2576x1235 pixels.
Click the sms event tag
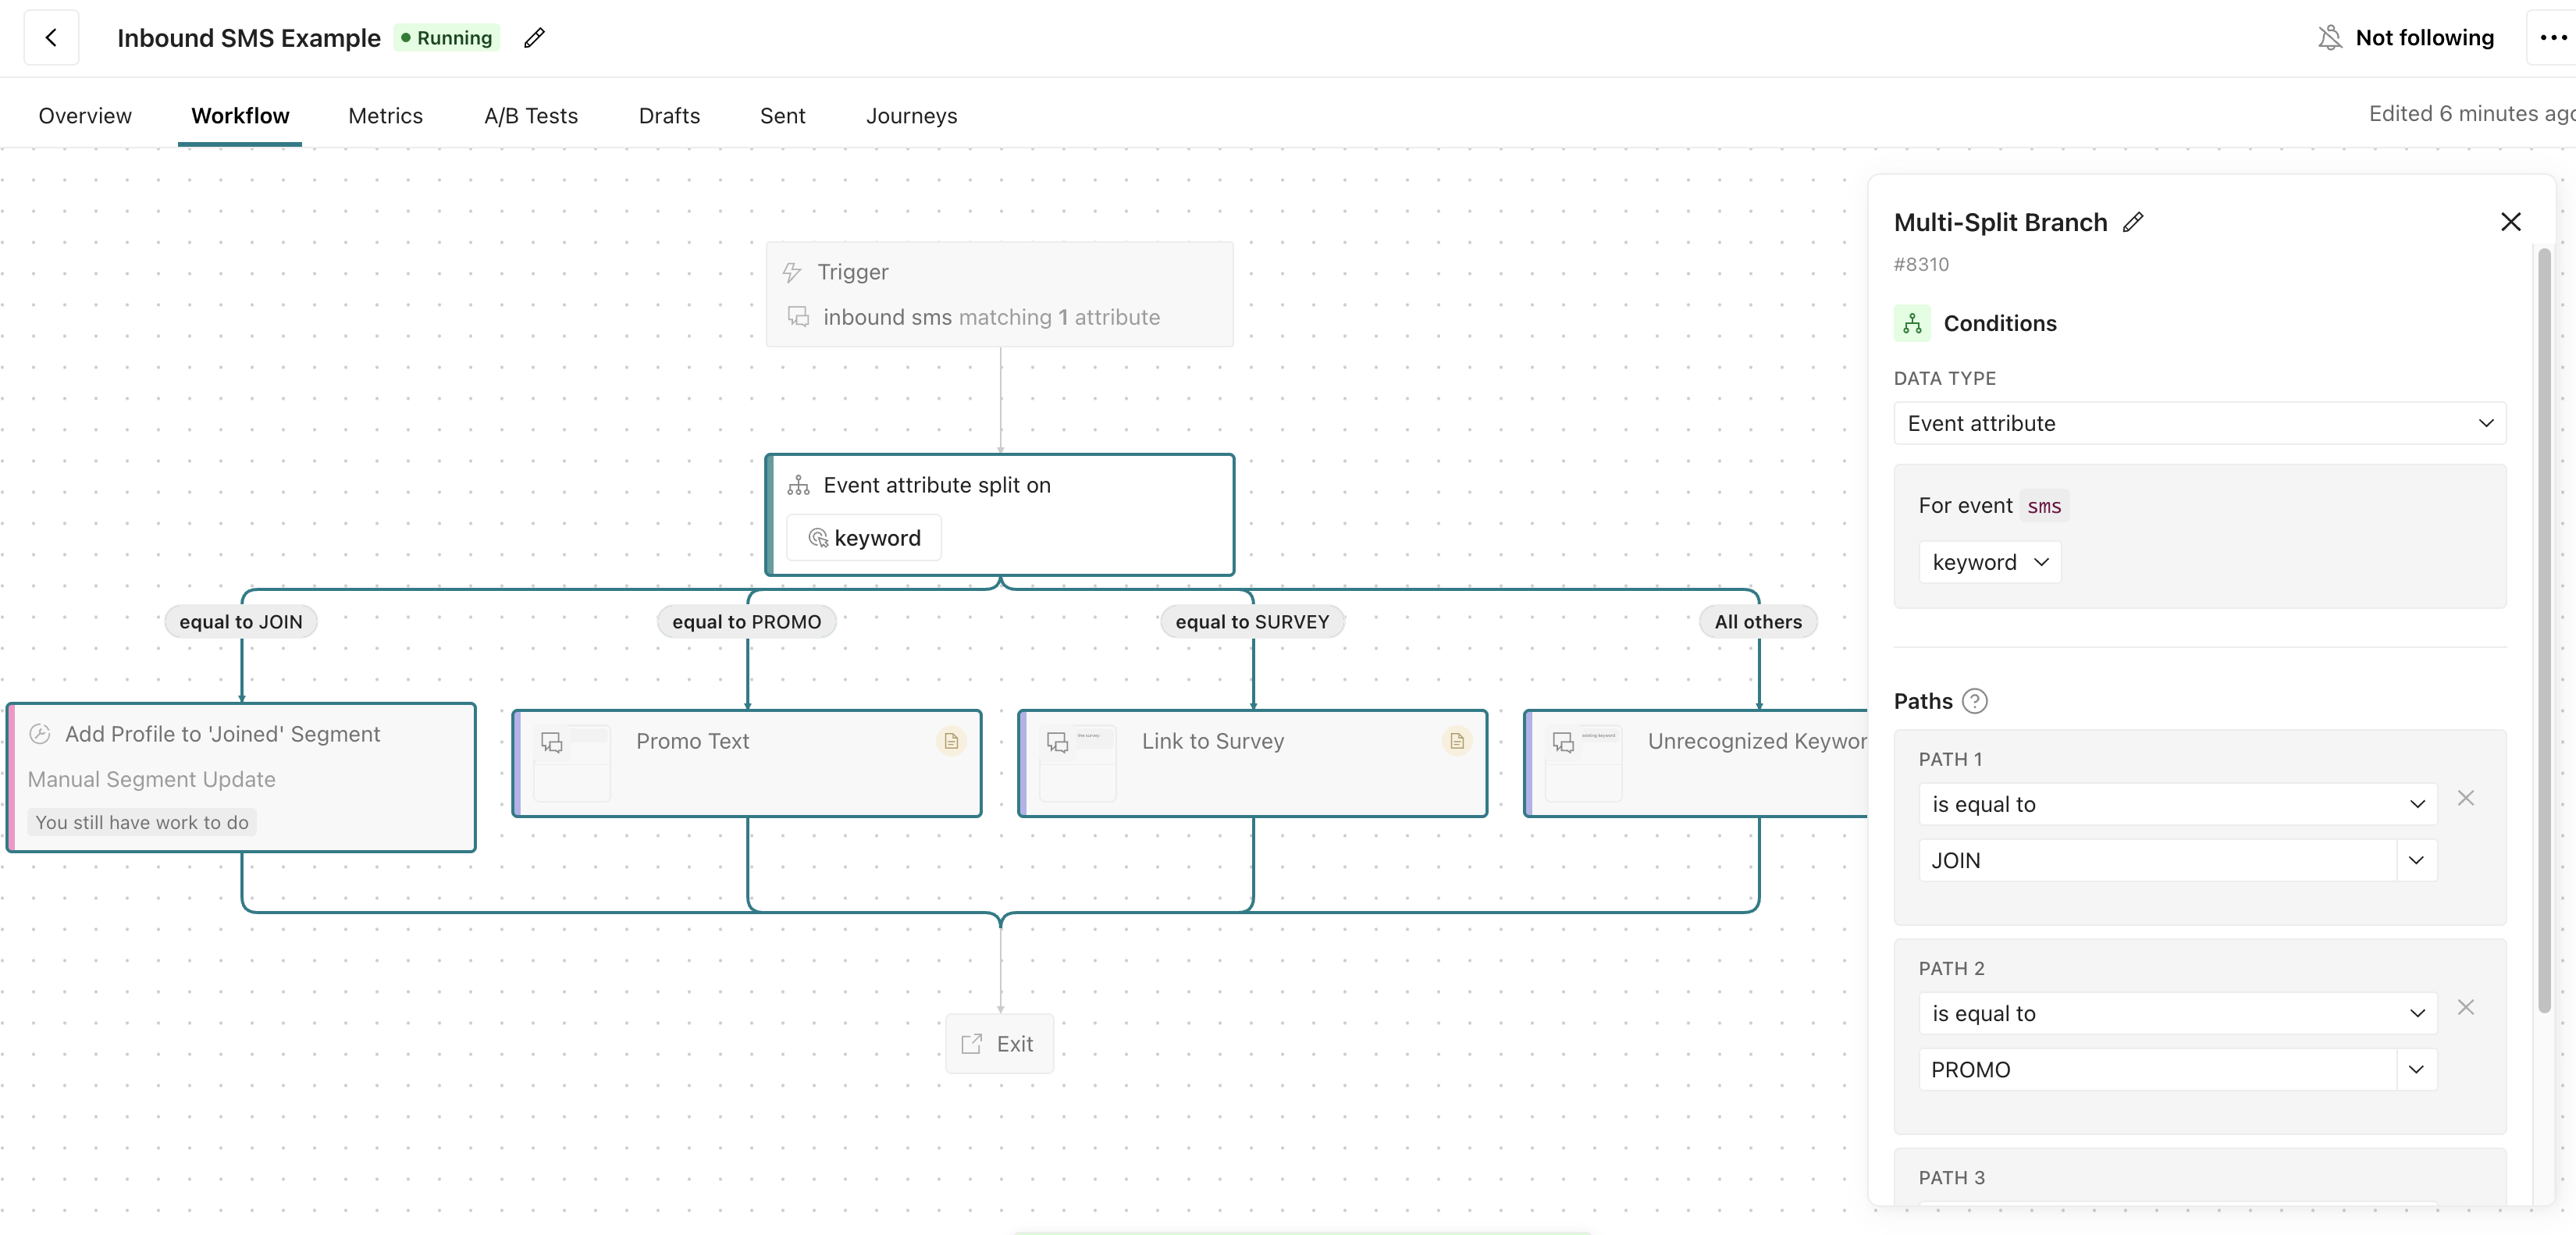(x=2044, y=506)
